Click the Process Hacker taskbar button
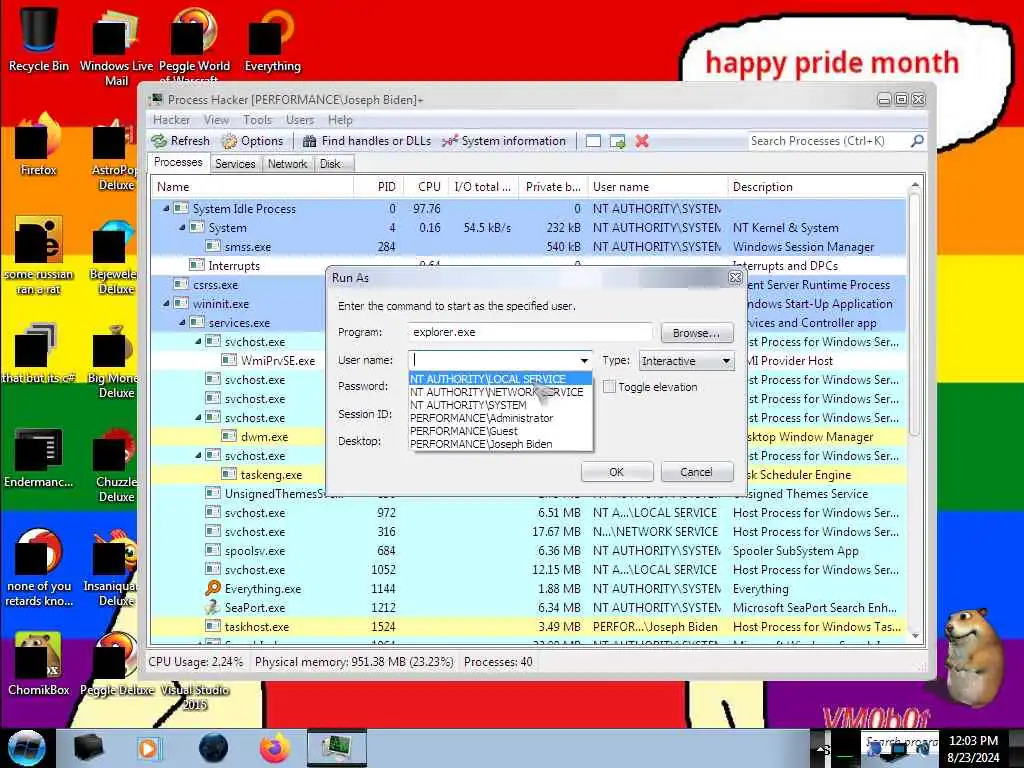The height and width of the screenshot is (768, 1024). [x=337, y=748]
